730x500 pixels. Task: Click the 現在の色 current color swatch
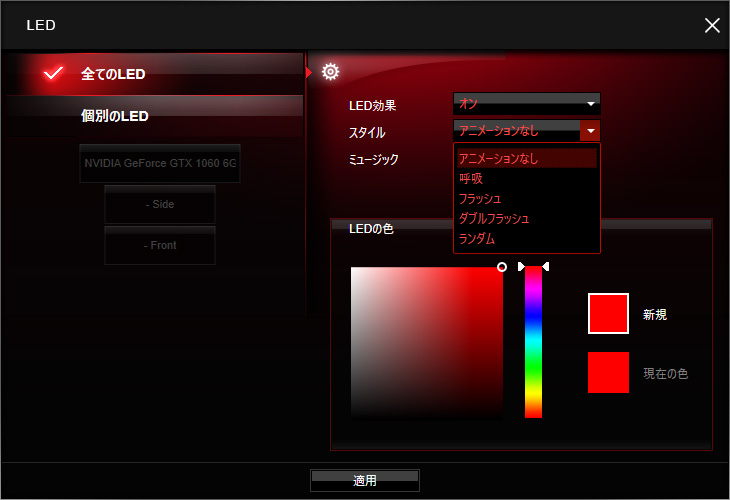click(608, 372)
